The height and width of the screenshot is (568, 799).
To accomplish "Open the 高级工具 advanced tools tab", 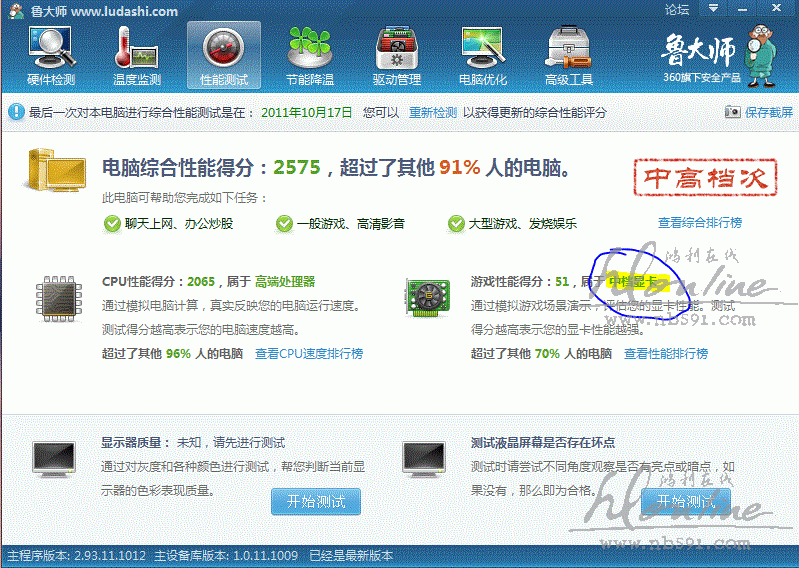I will coord(569,56).
